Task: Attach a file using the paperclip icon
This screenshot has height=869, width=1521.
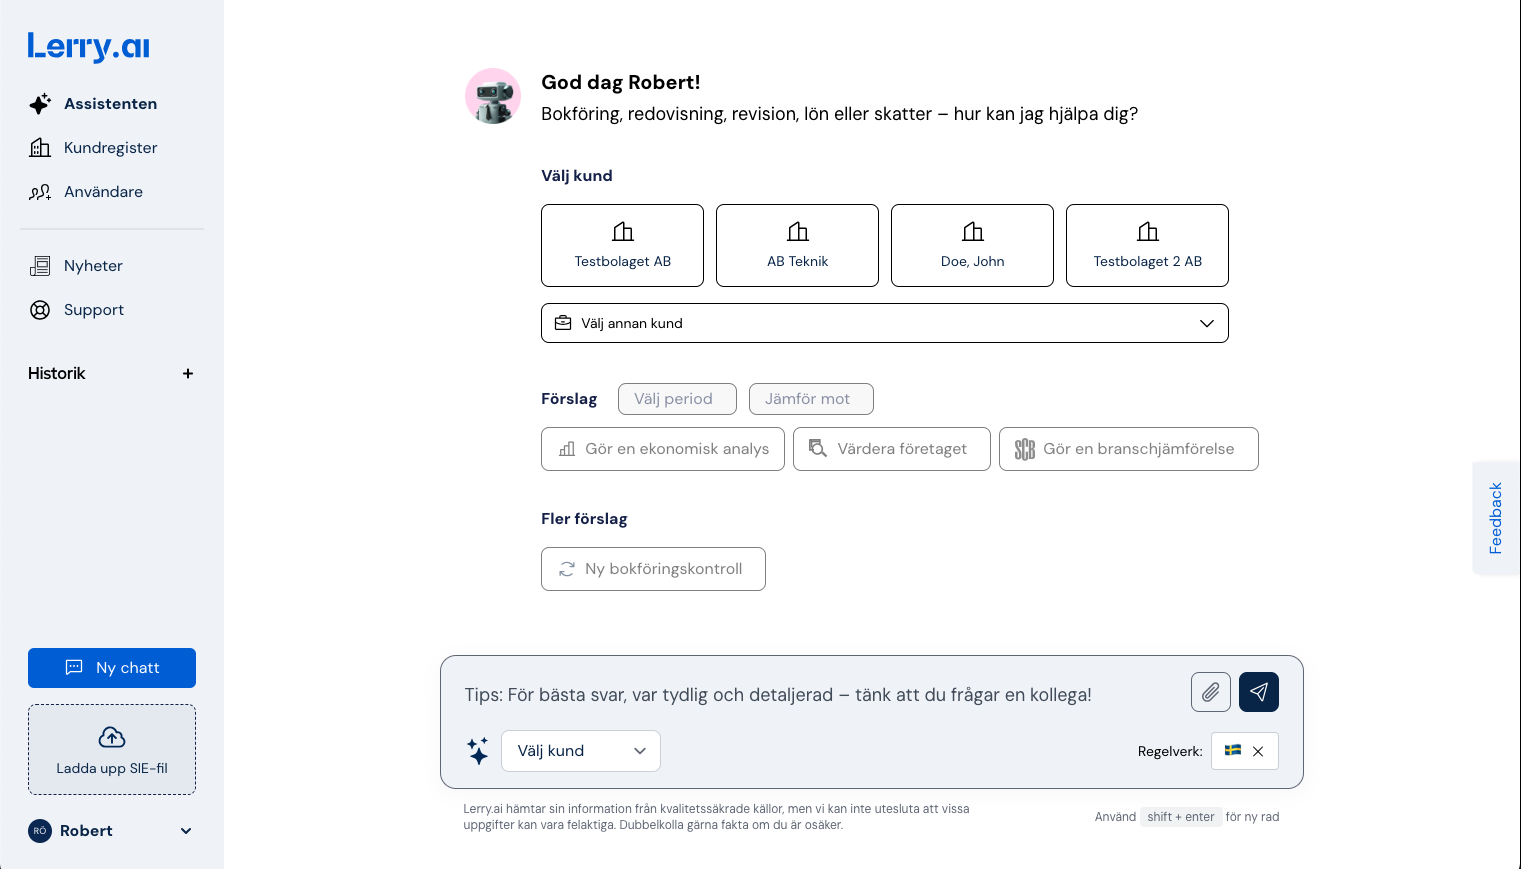Action: (1210, 691)
